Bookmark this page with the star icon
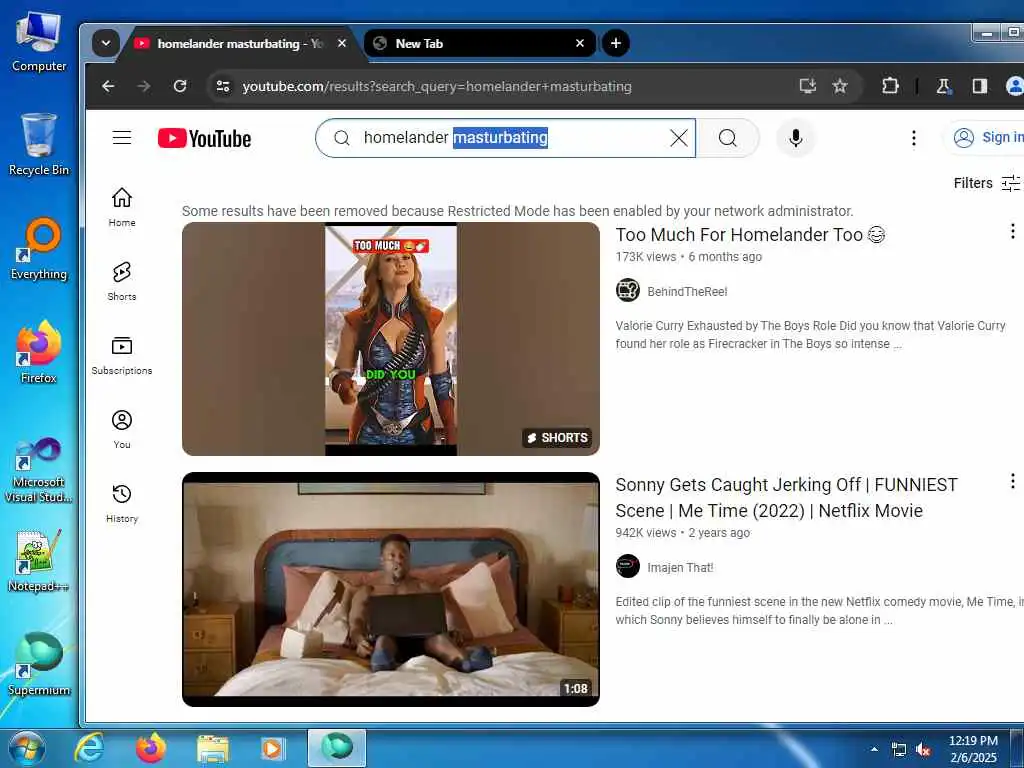Viewport: 1024px width, 768px height. (840, 86)
